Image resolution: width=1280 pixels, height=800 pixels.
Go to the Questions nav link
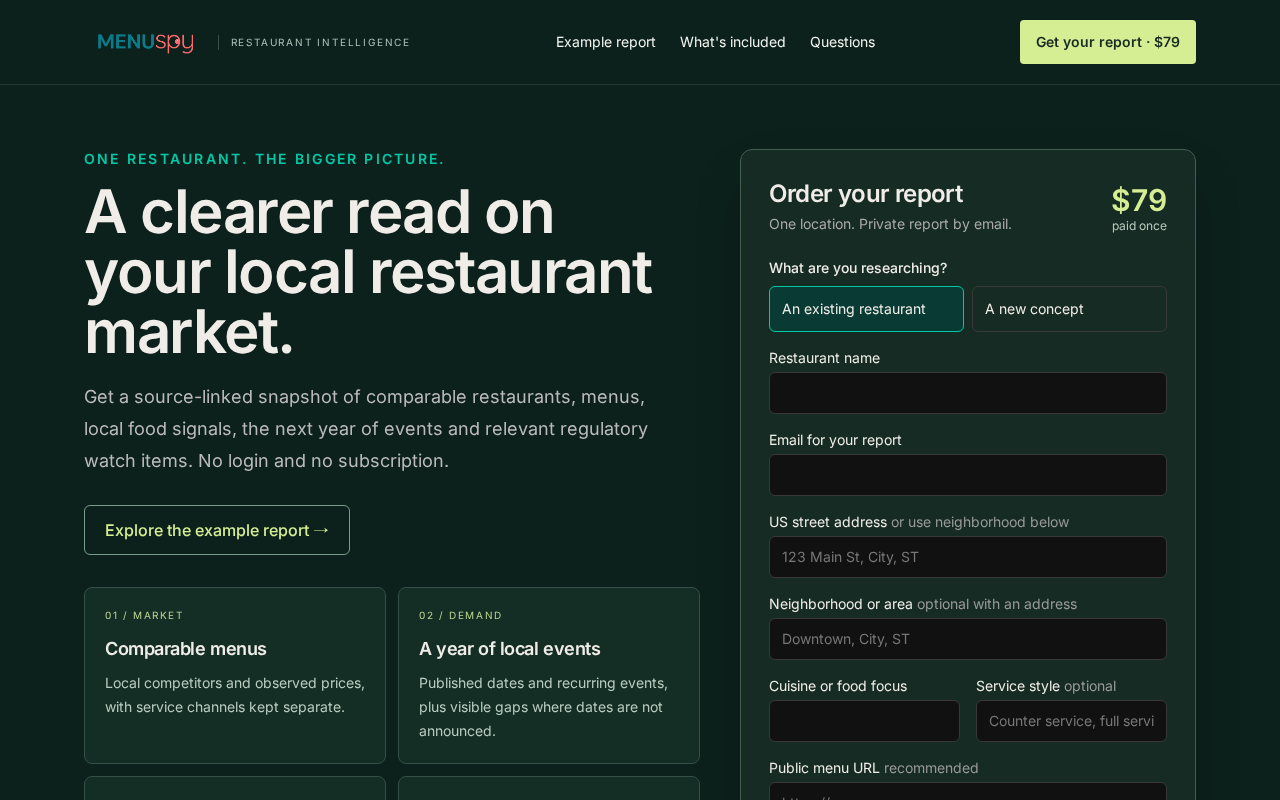click(x=842, y=42)
